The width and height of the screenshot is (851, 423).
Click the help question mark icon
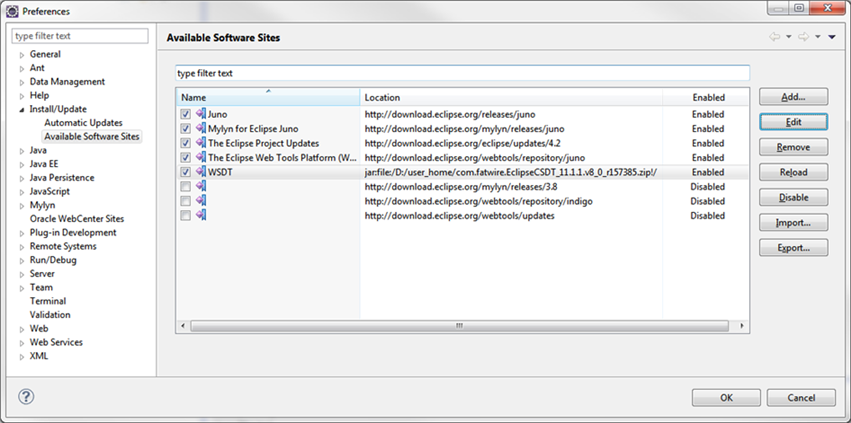click(26, 396)
